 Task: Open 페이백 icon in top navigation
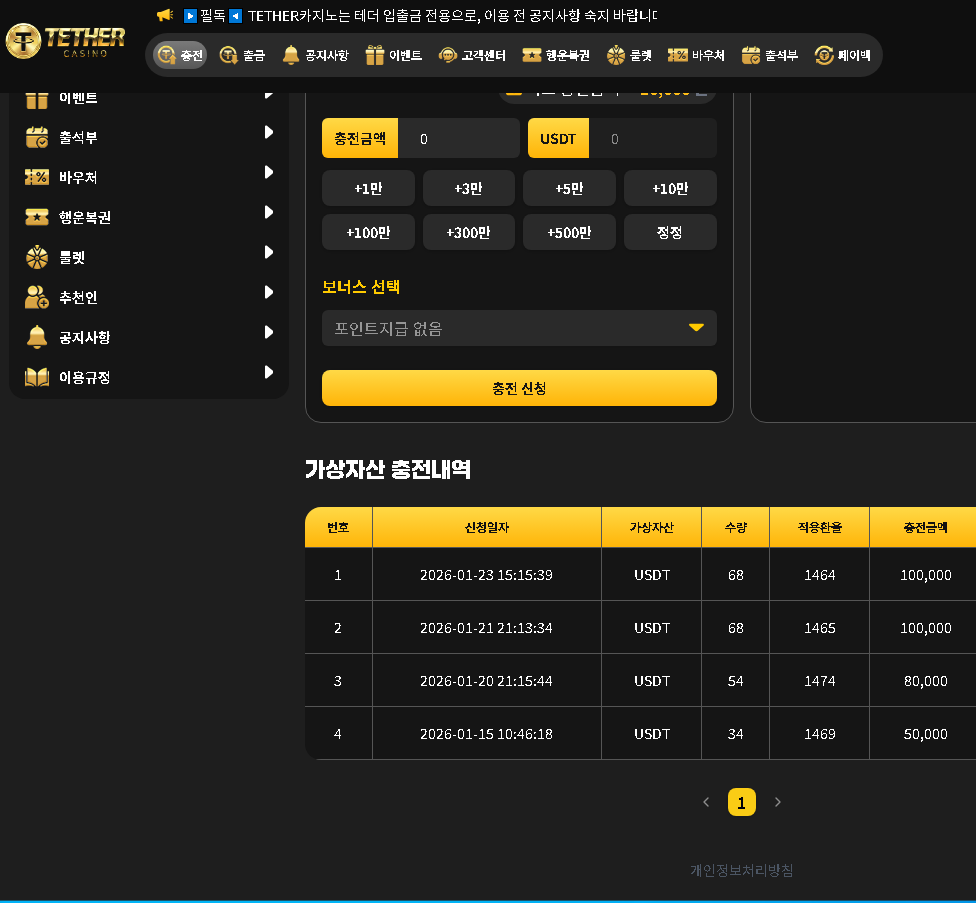(x=824, y=56)
